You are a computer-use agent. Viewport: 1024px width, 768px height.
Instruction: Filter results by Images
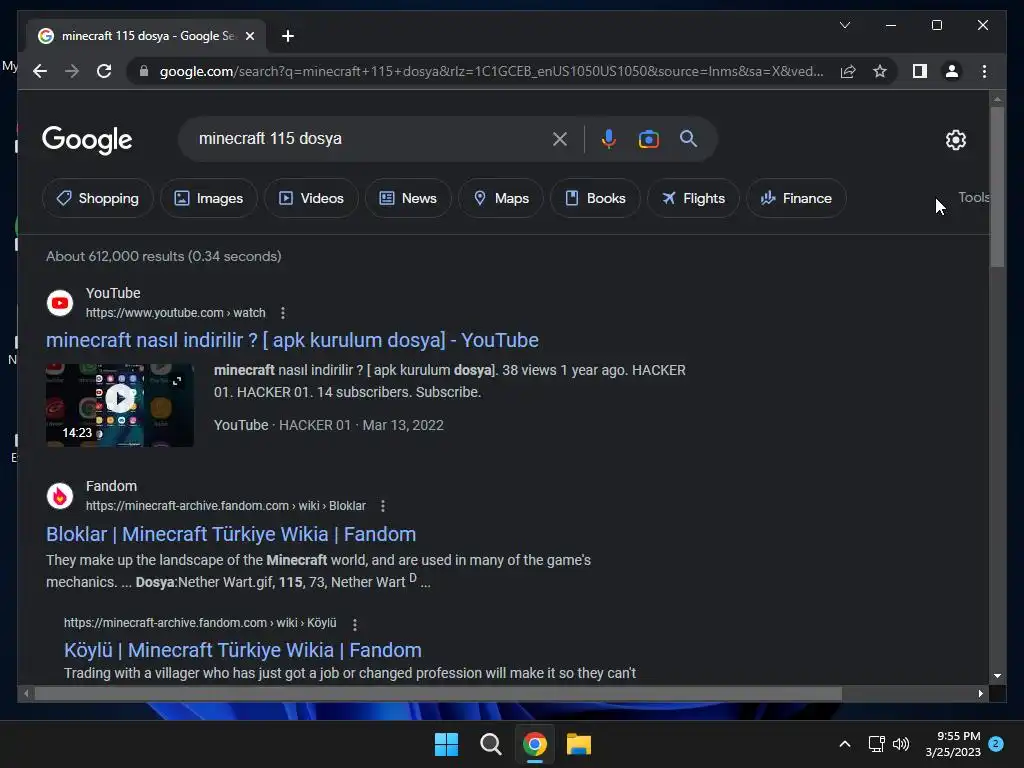coord(209,198)
